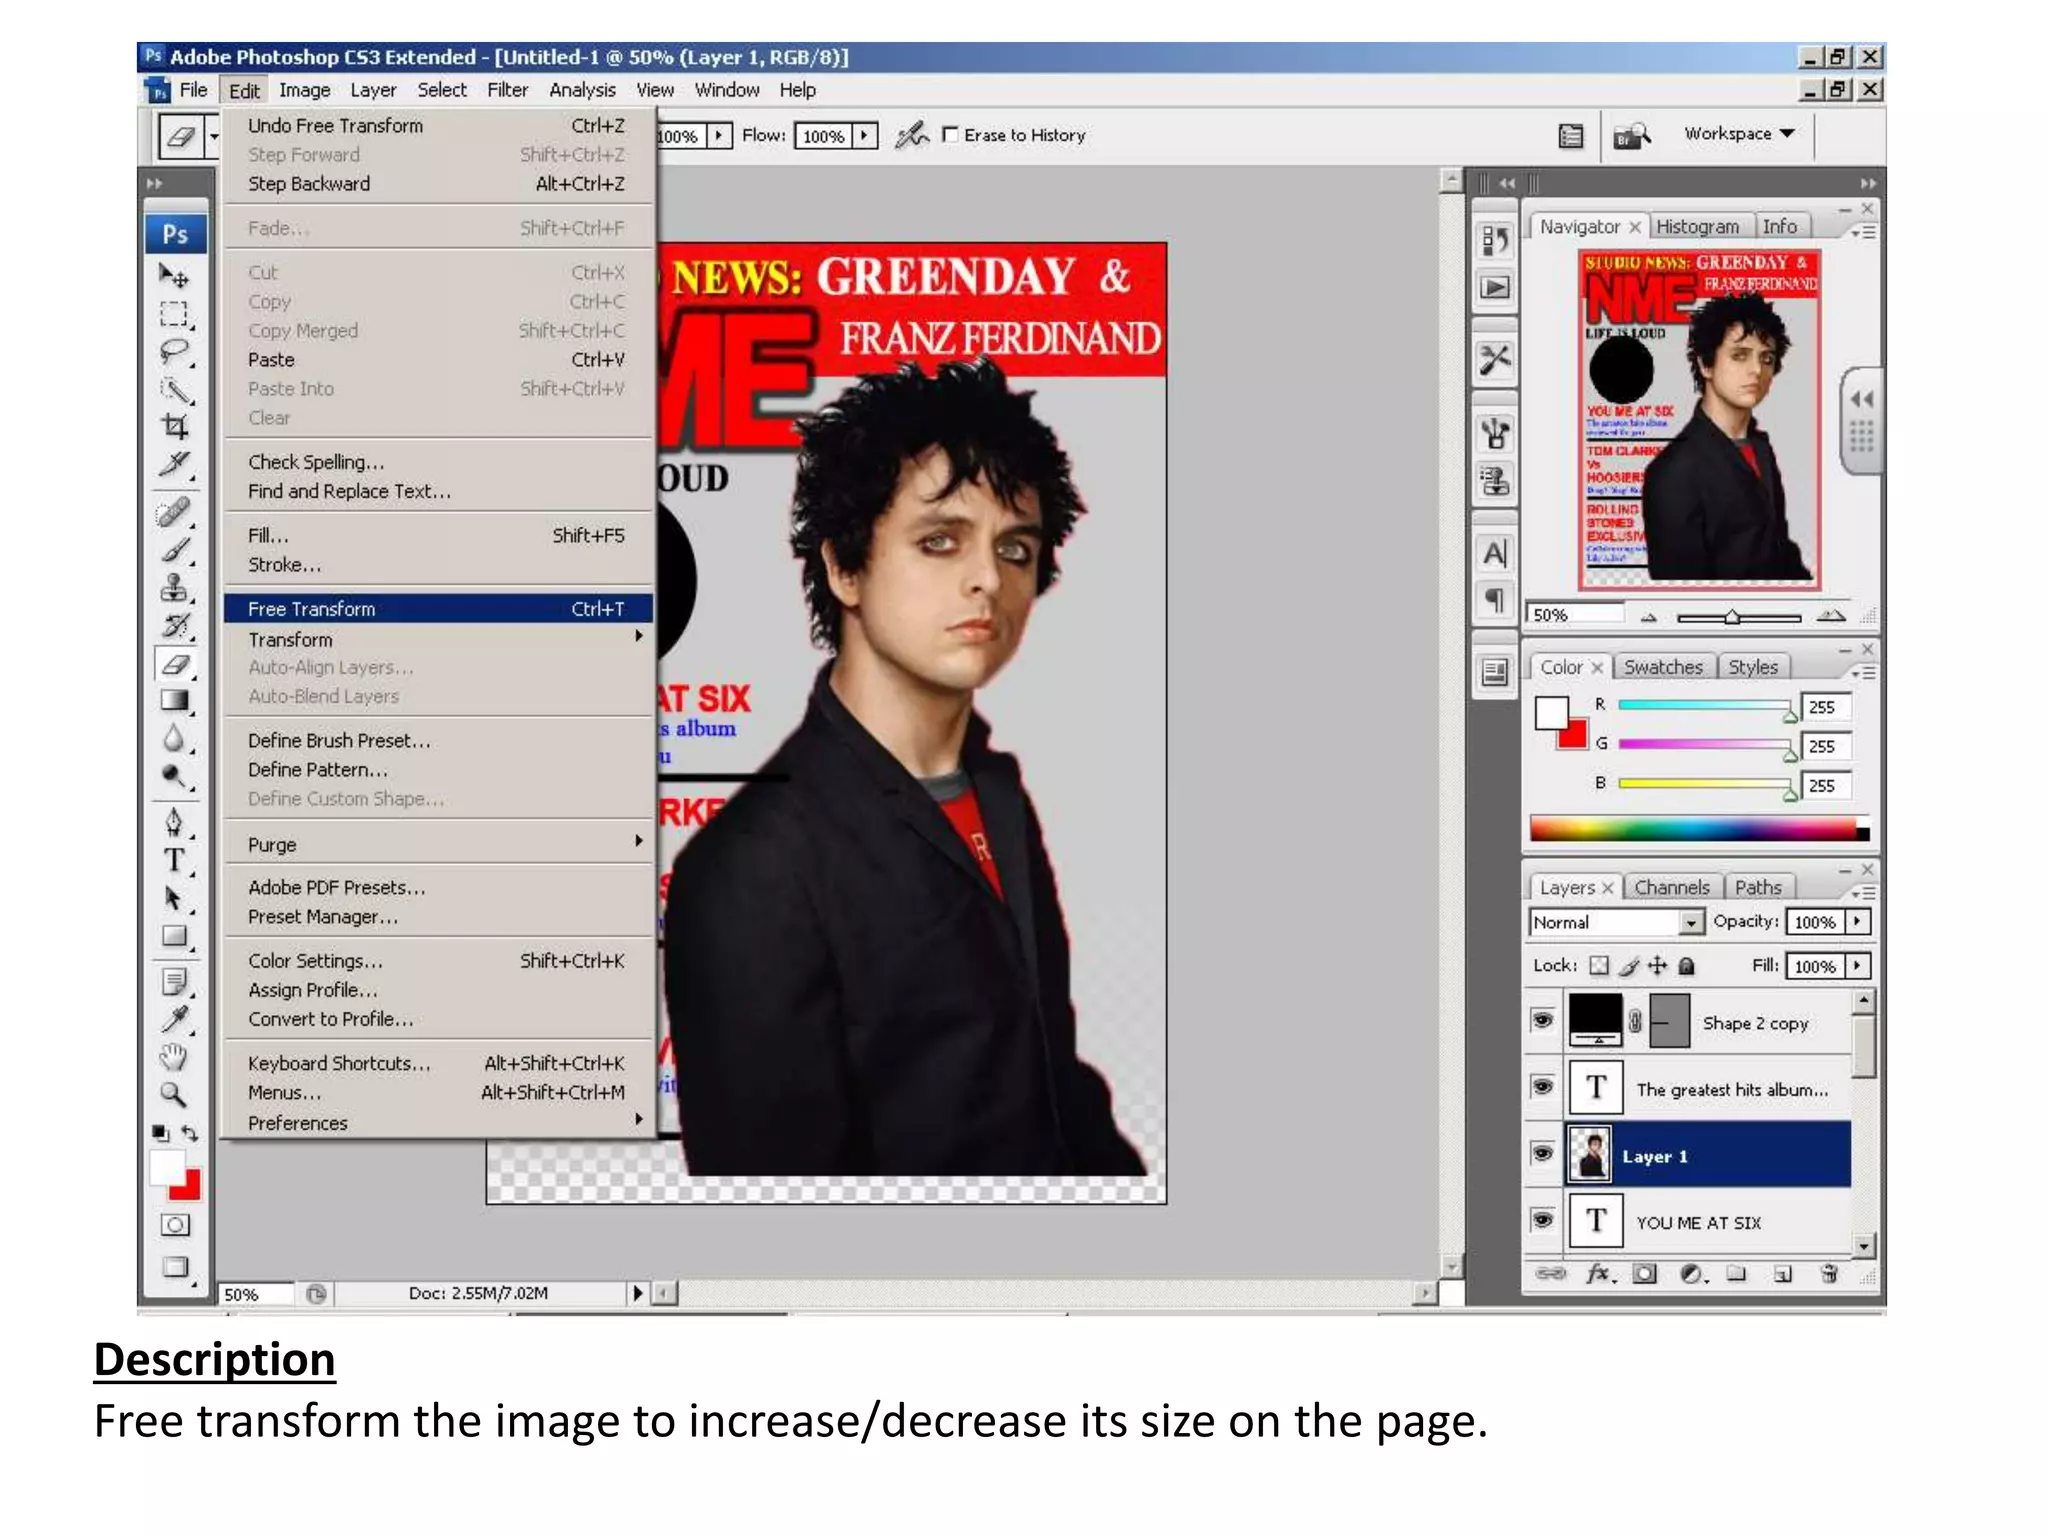Screen dimensions: 2048x1536
Task: Switch to the Swatches tab
Action: click(x=1663, y=667)
